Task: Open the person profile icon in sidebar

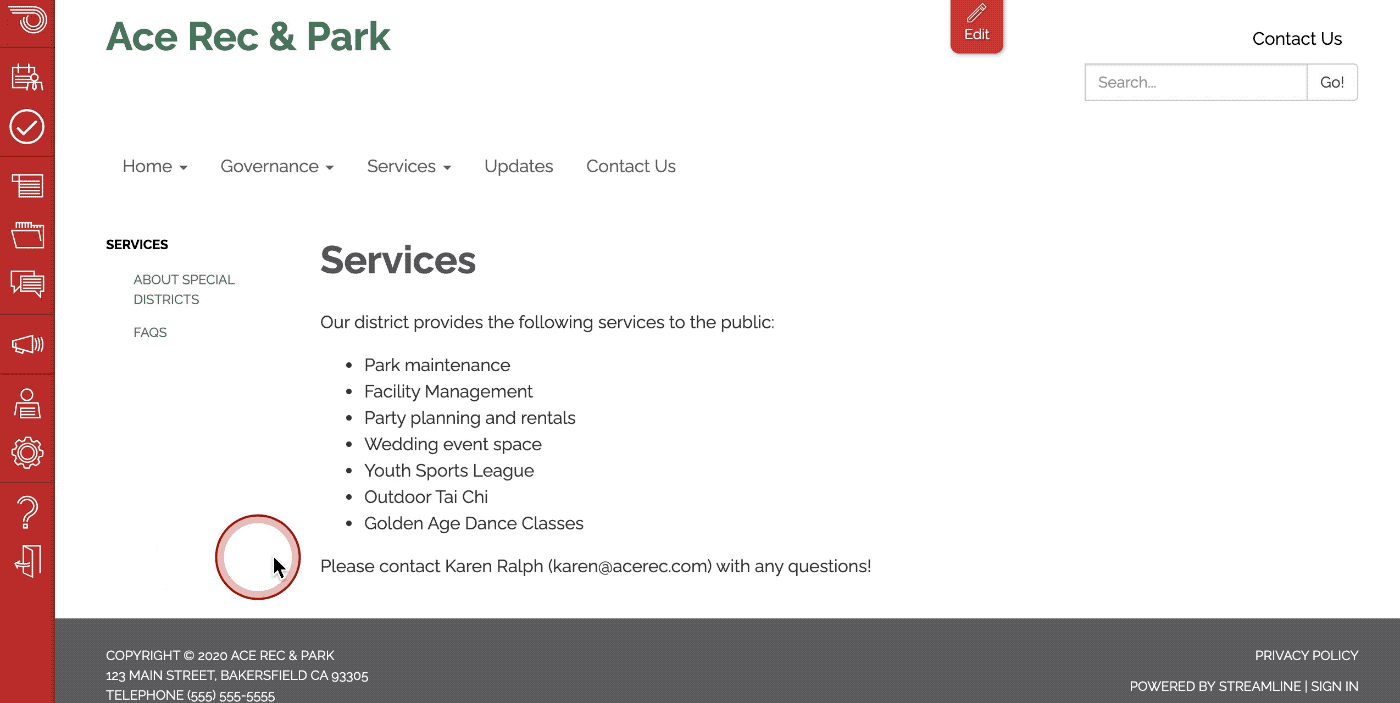Action: tap(27, 403)
